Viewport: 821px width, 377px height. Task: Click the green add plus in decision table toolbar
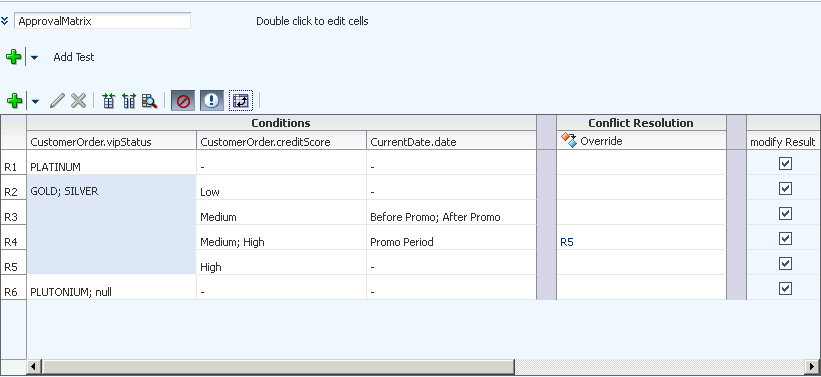14,101
